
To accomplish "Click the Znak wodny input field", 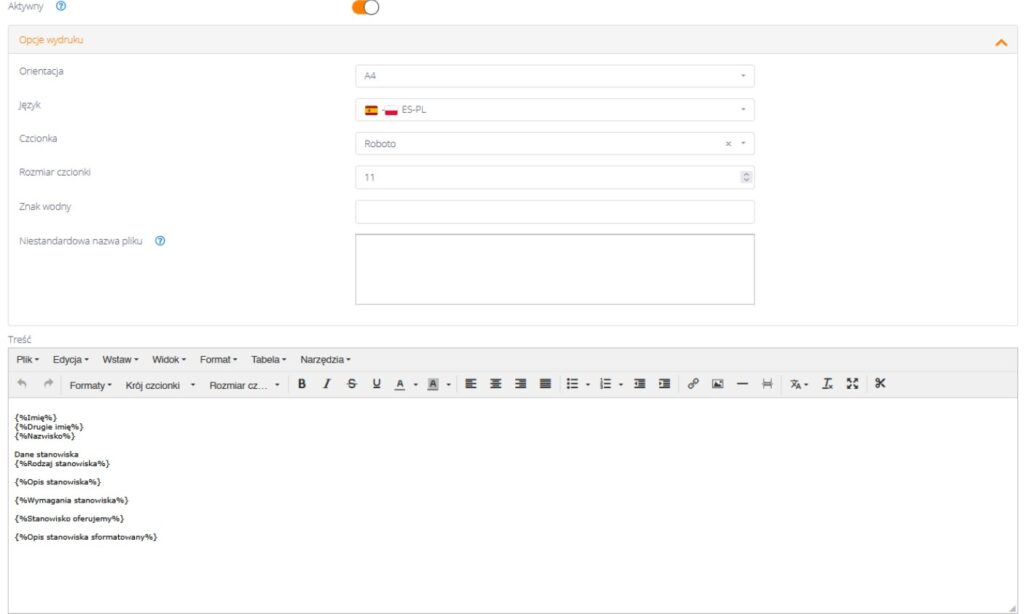I will tap(554, 211).
